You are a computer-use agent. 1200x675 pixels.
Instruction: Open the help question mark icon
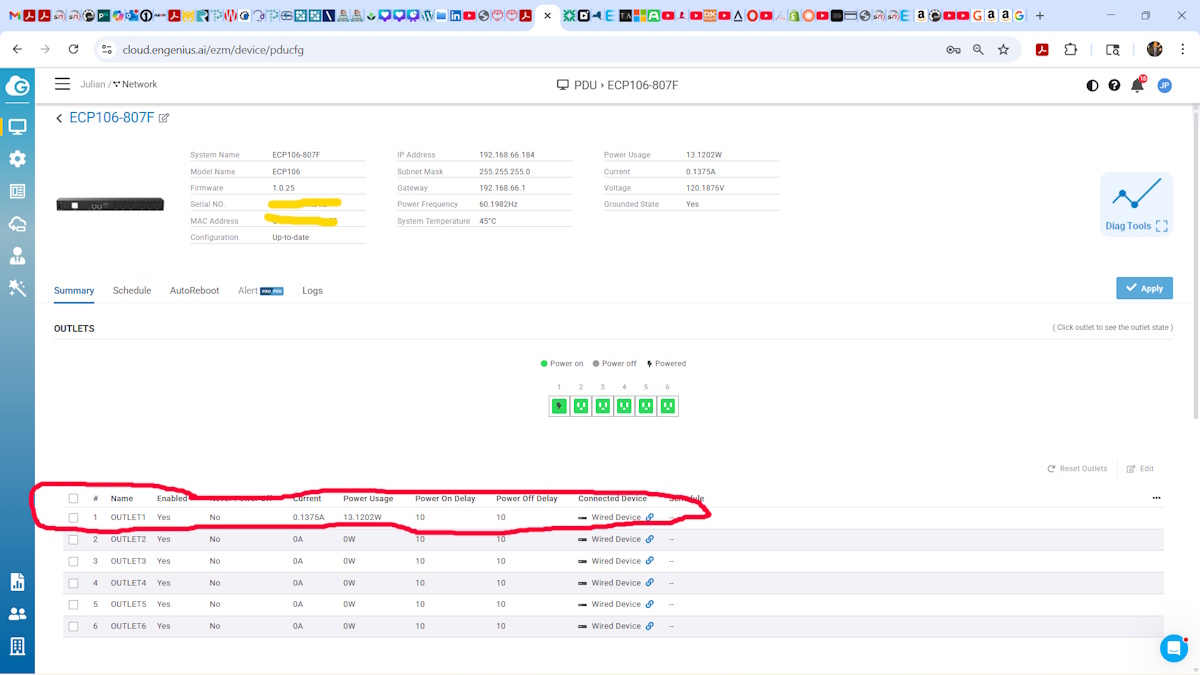pos(1114,86)
